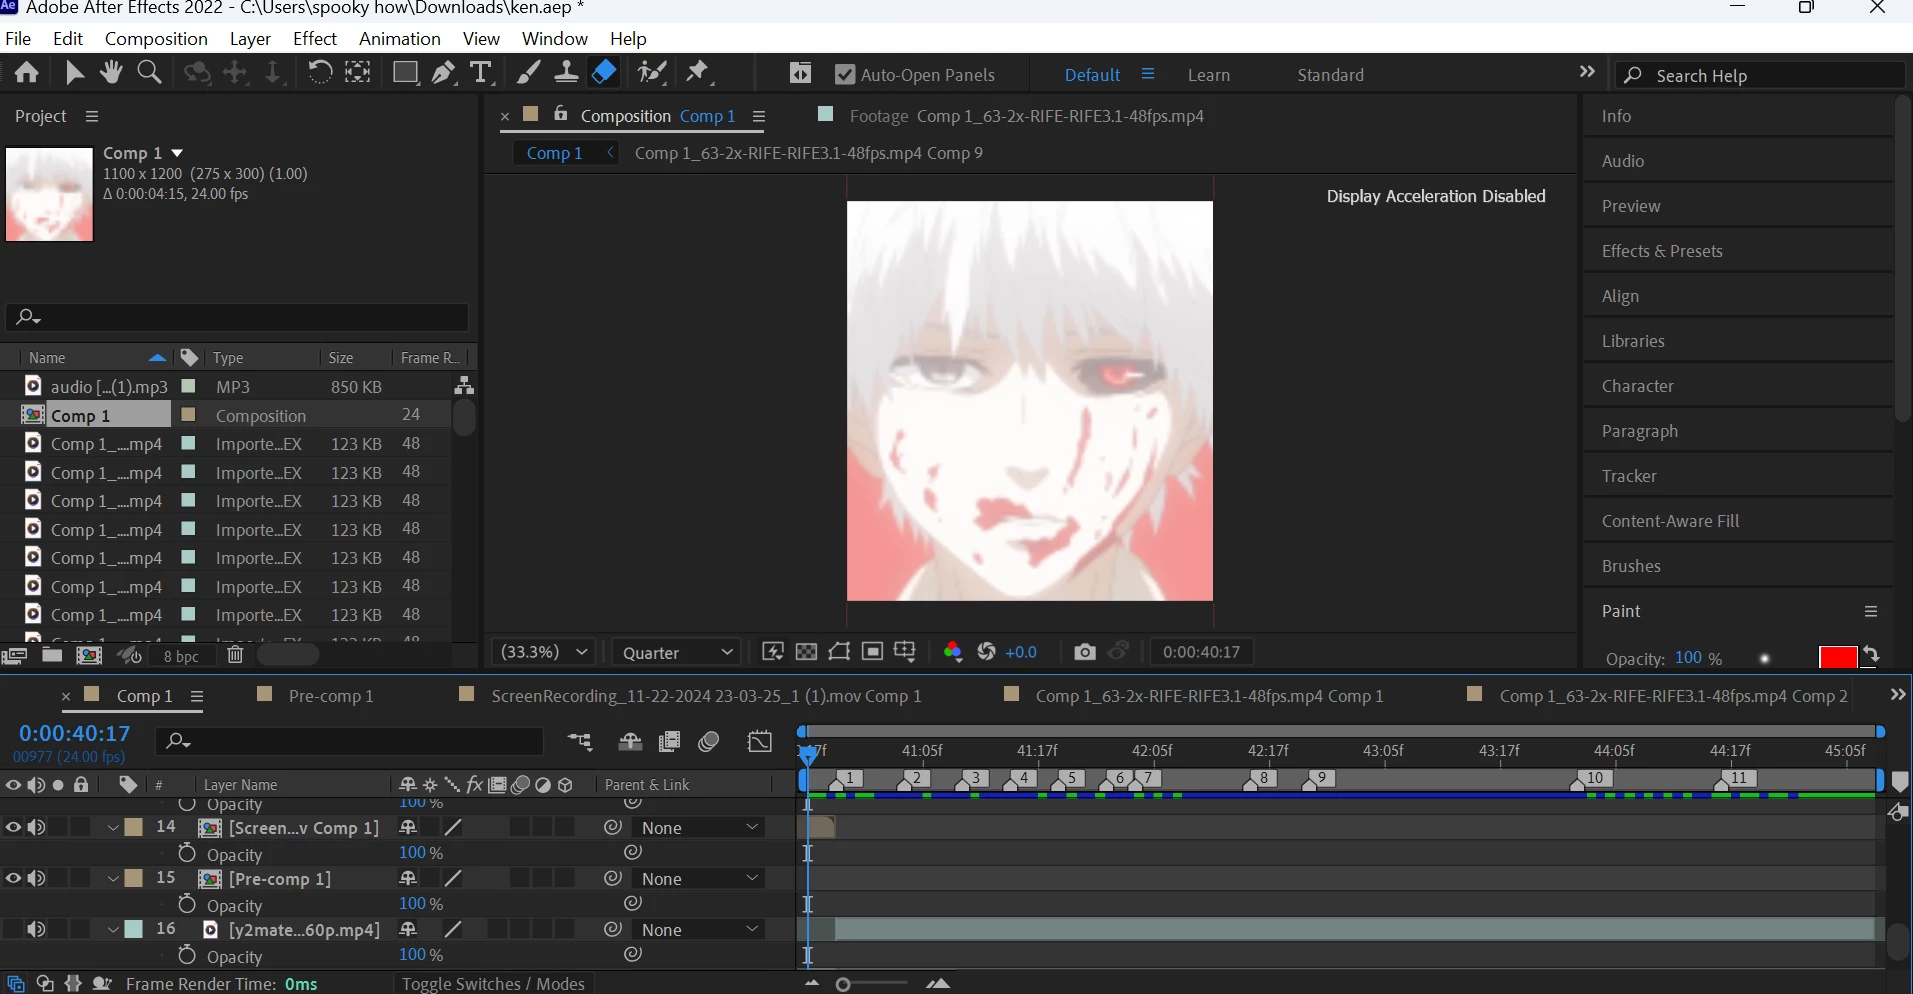Select the Roto Brush tool
Image resolution: width=1913 pixels, height=994 pixels.
653,73
